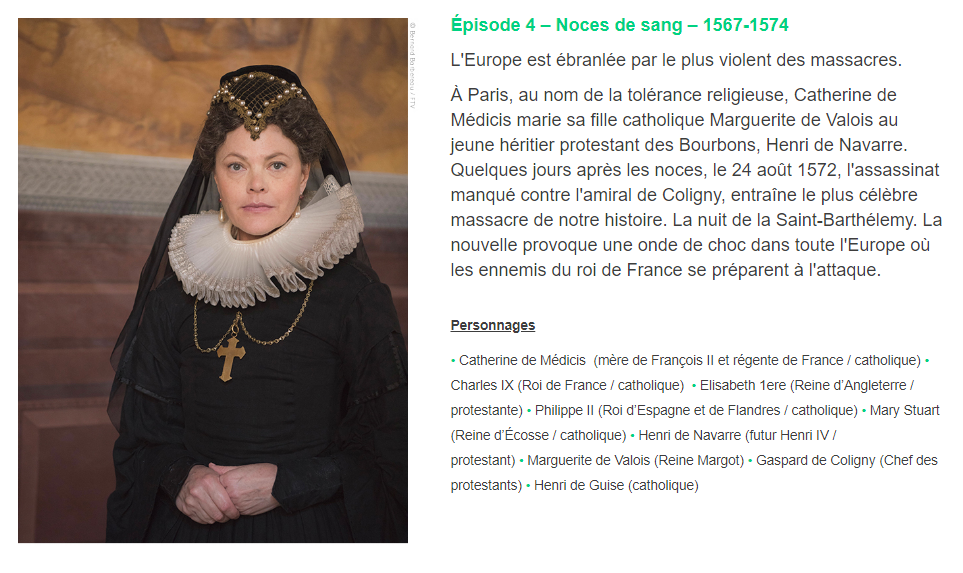Click the green bullet before Catherine de Médicis
This screenshot has height=573, width=963.
point(453,361)
